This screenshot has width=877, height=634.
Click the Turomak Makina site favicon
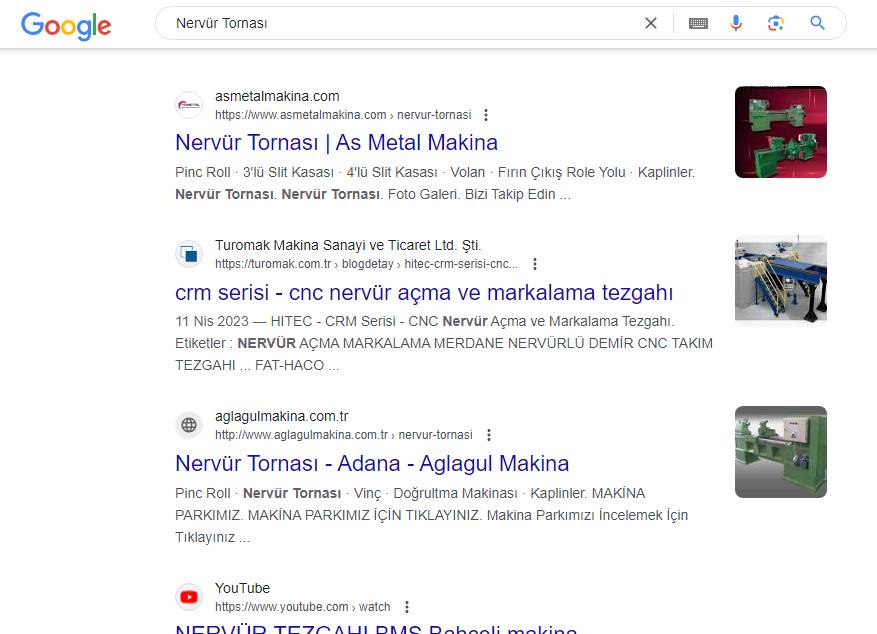[189, 254]
